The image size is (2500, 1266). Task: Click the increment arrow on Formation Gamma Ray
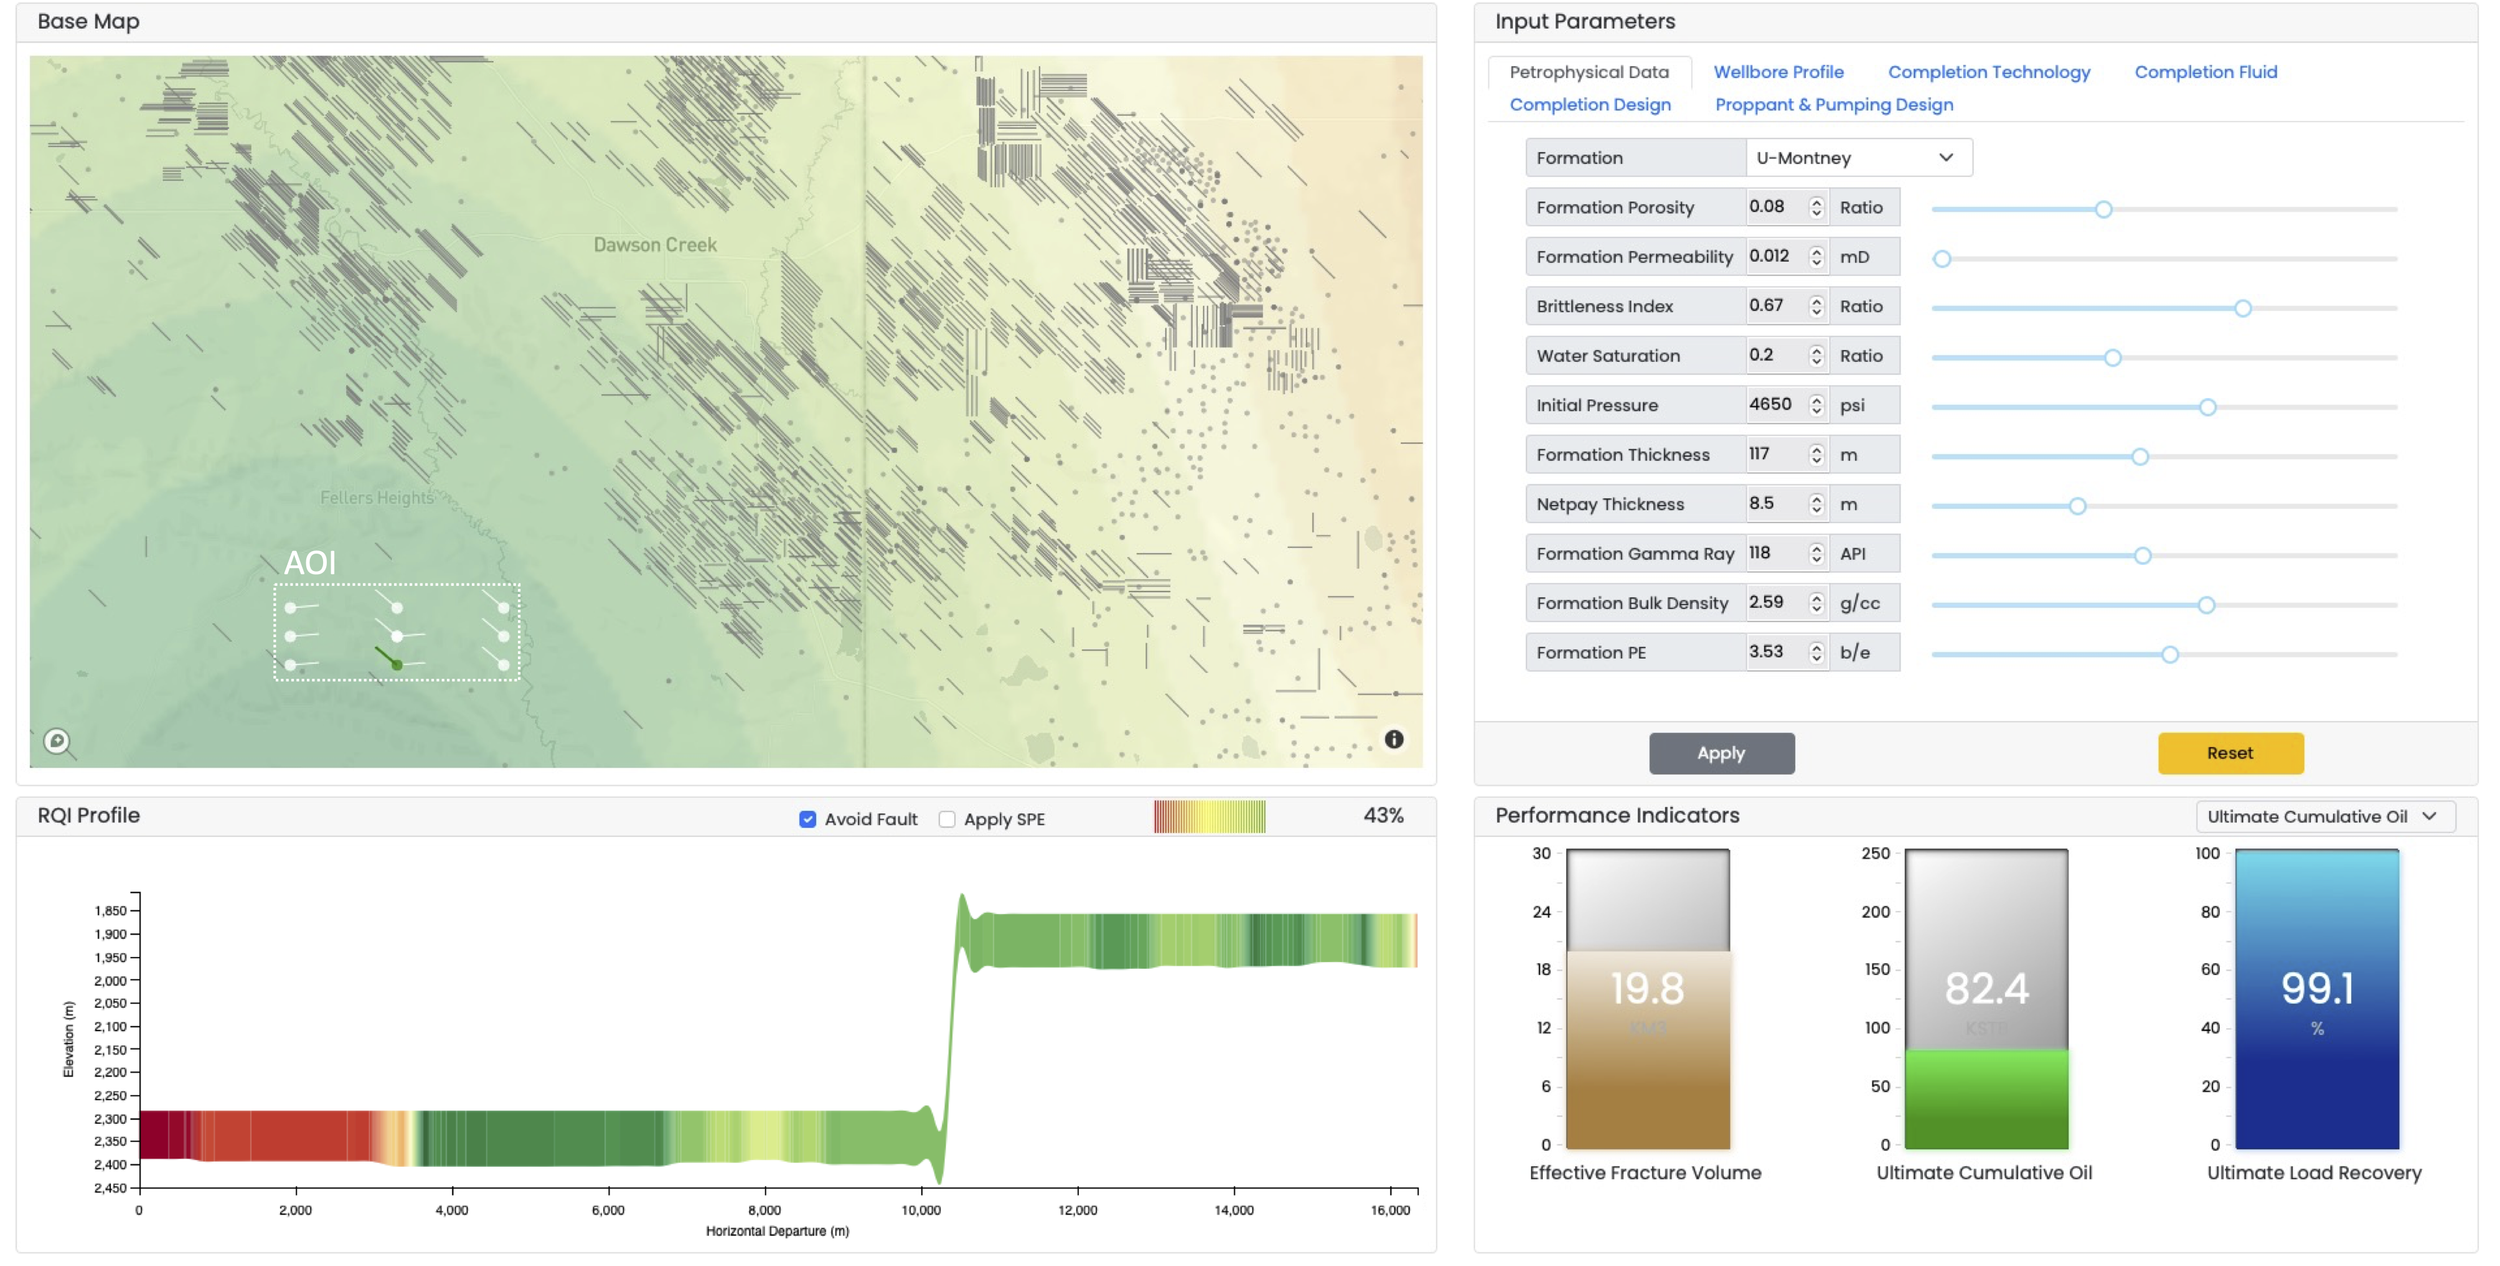[x=1815, y=548]
